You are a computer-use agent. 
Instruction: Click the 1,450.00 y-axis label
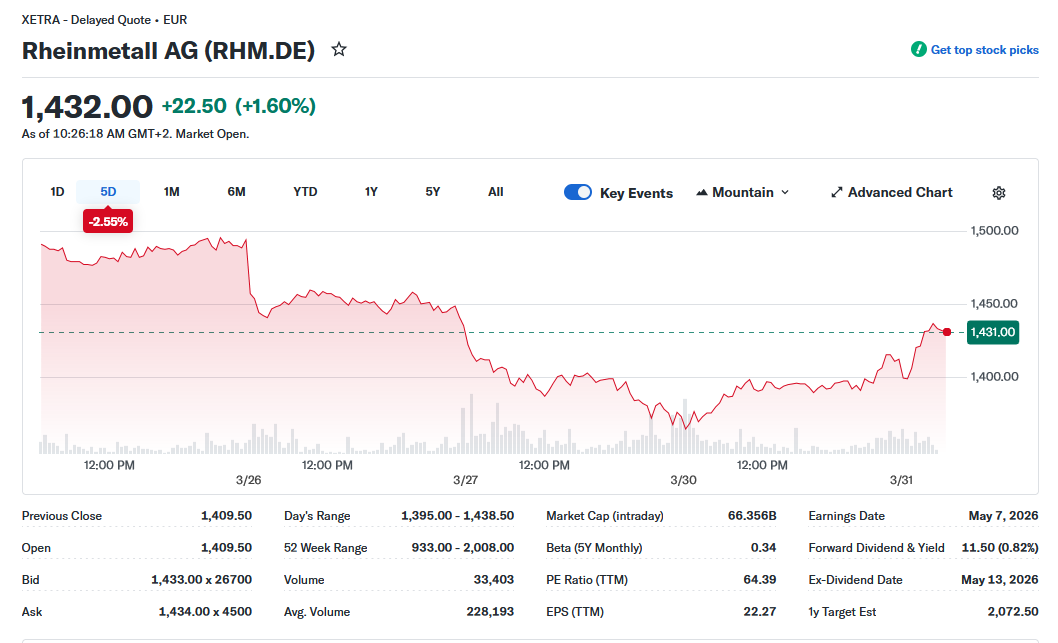(x=995, y=304)
